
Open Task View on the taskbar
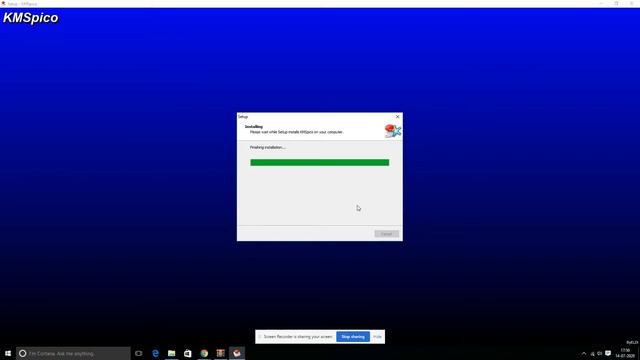pos(139,353)
